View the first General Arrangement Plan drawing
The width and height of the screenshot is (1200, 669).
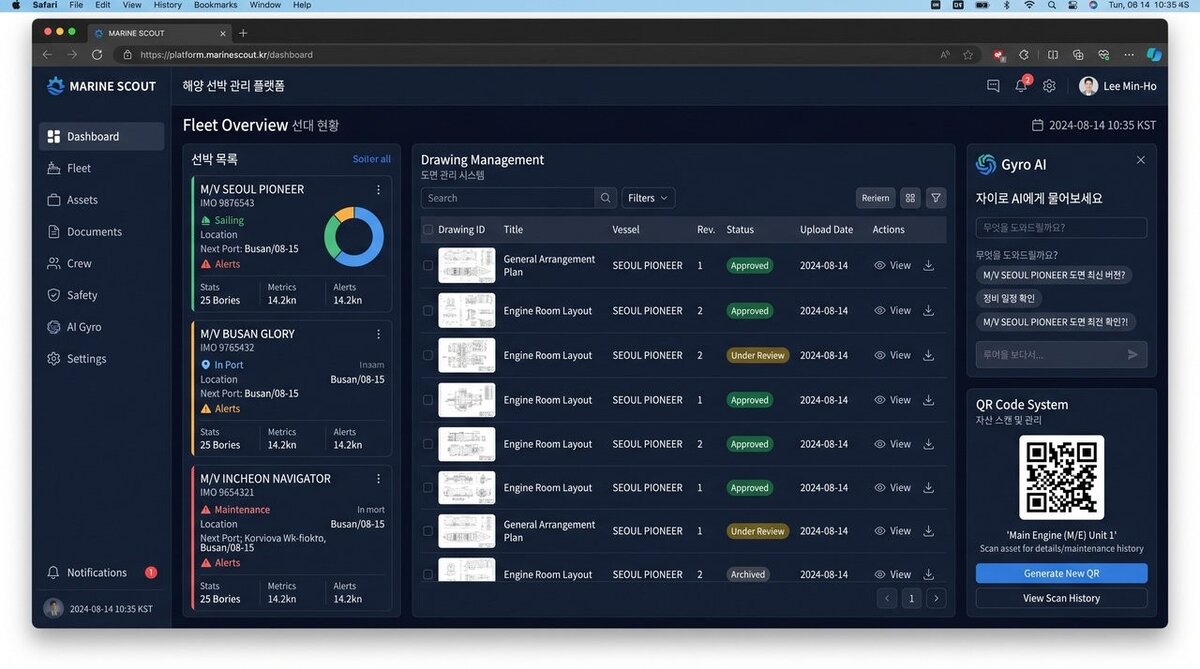pyautogui.click(x=892, y=265)
